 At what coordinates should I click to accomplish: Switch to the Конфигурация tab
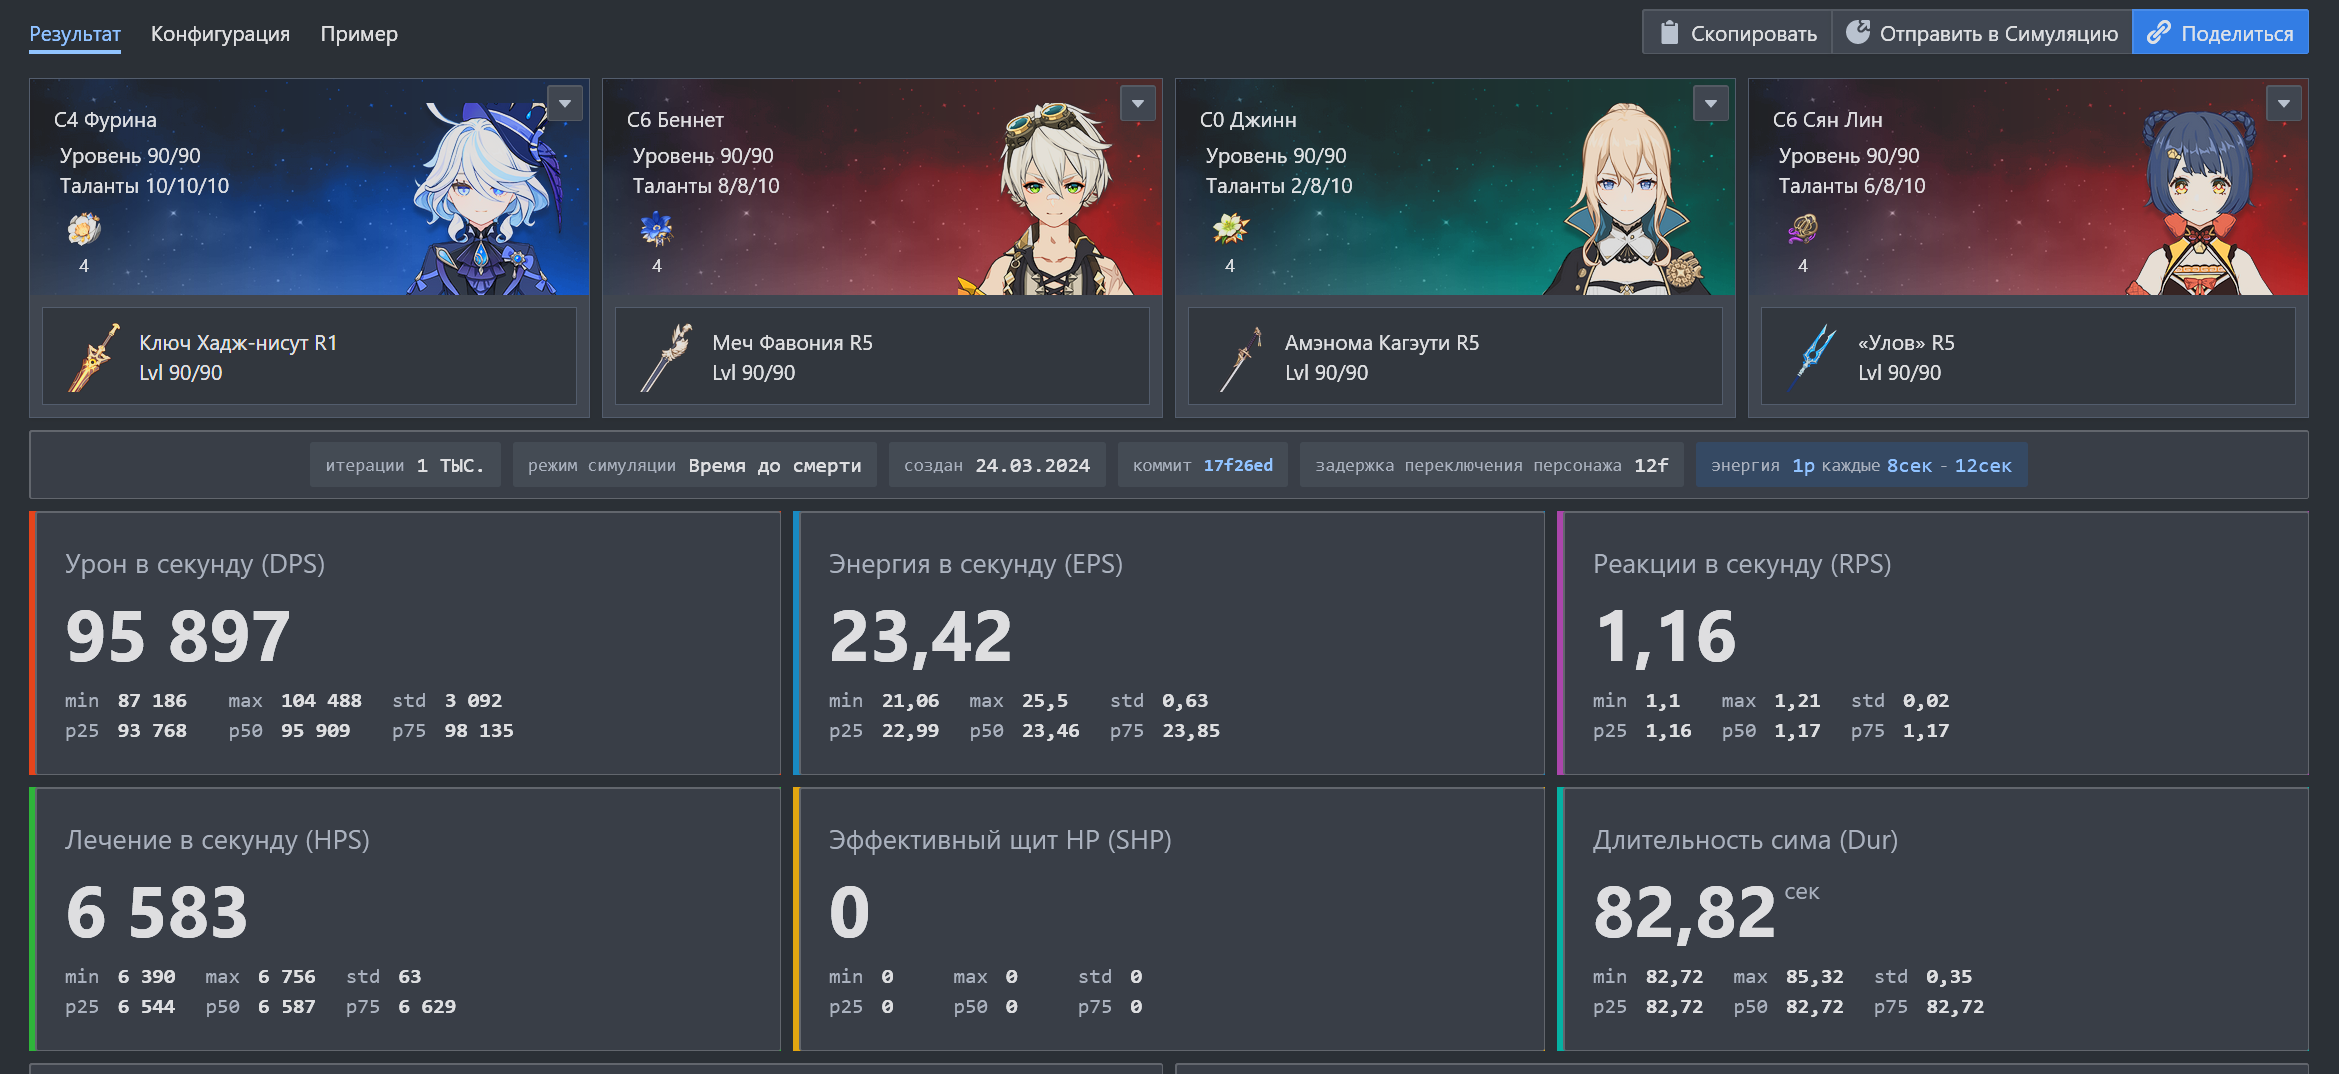tap(220, 34)
